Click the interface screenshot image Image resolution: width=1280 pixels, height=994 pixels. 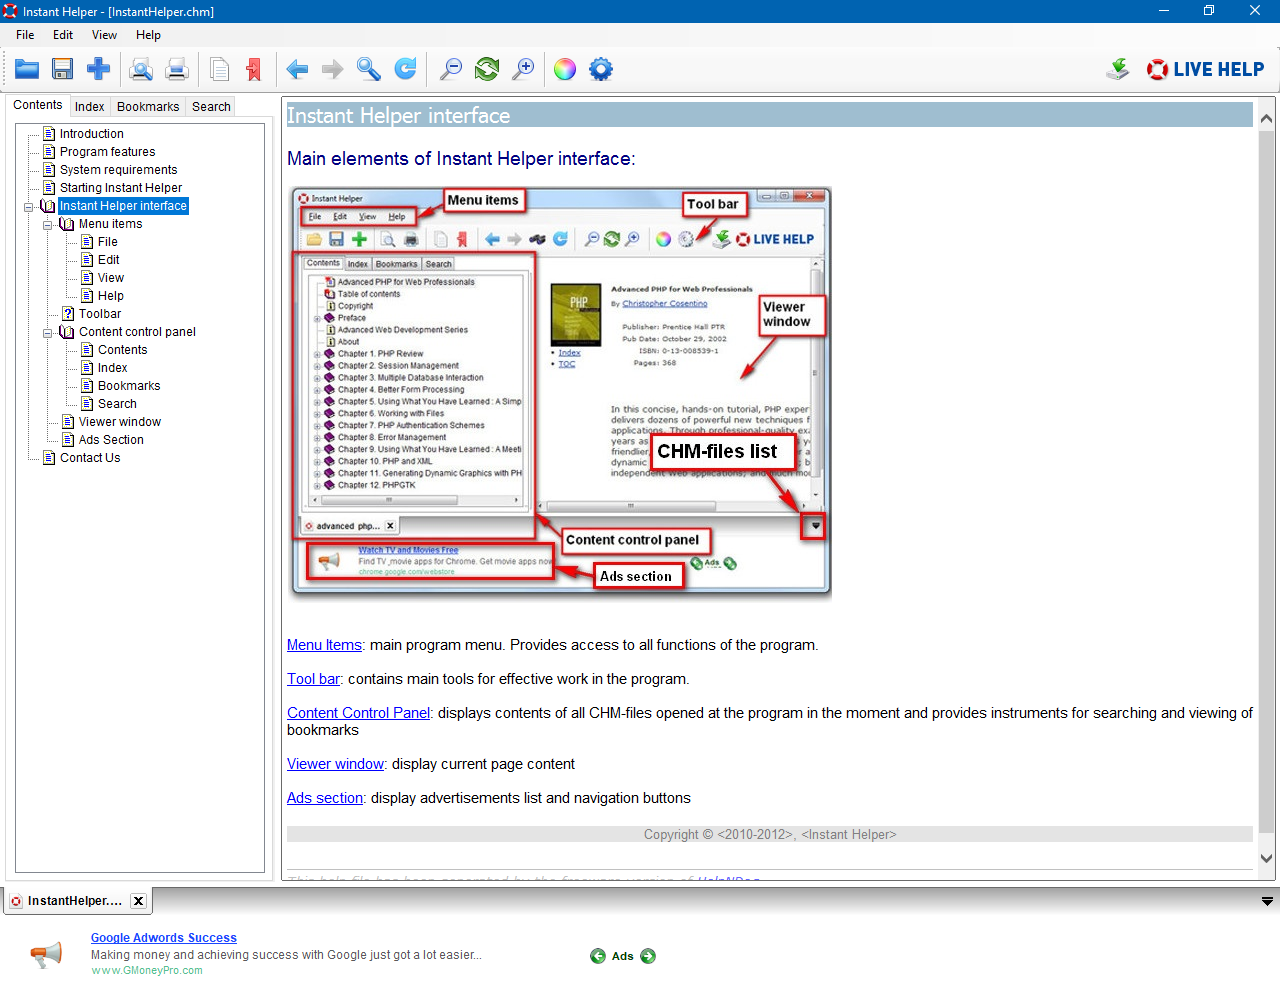click(560, 393)
